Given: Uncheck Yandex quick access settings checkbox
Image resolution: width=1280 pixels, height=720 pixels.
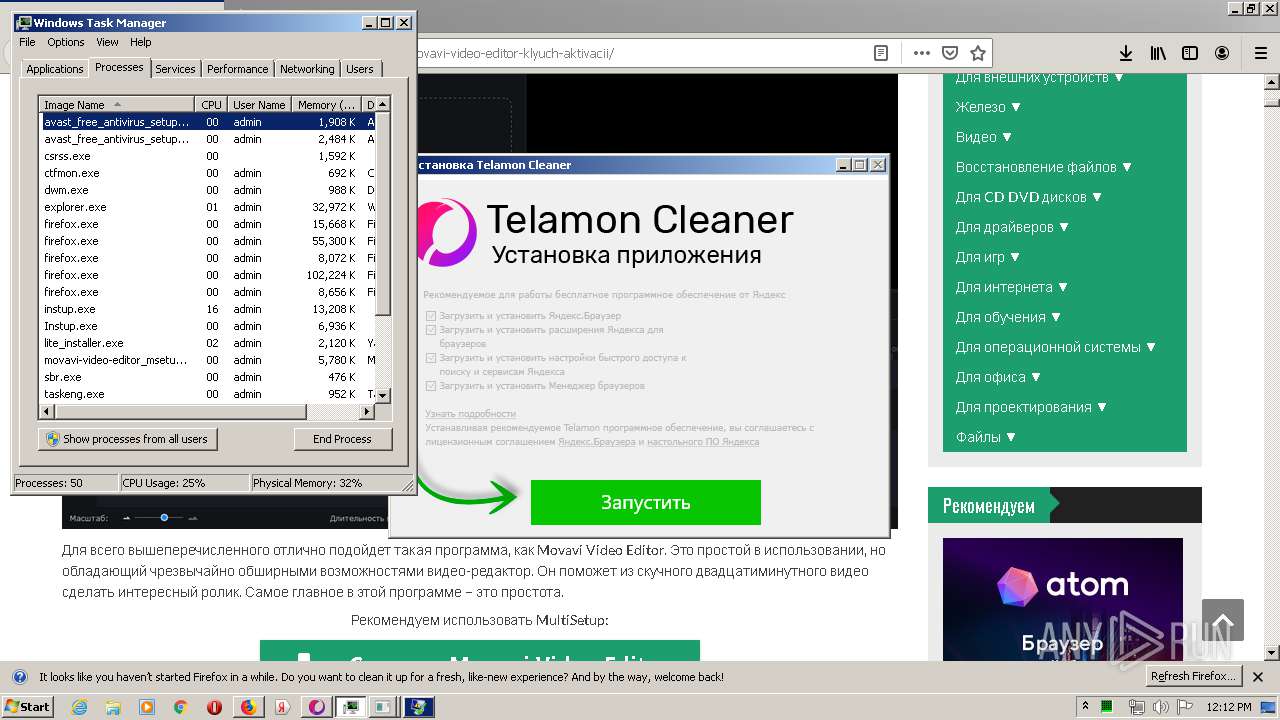Looking at the screenshot, I should (431, 357).
